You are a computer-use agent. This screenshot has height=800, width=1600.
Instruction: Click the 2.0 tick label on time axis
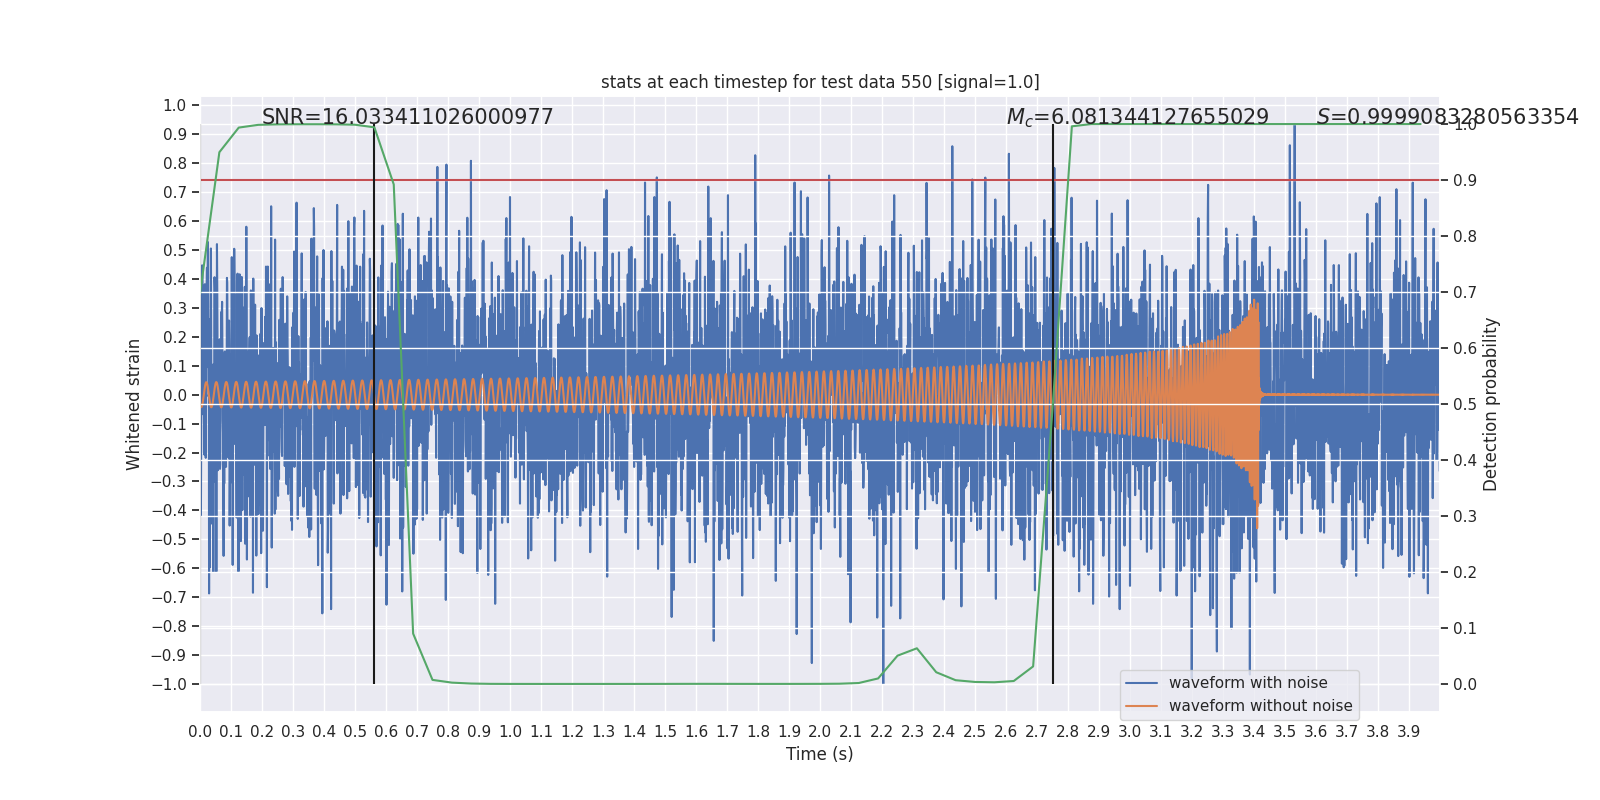click(x=819, y=731)
